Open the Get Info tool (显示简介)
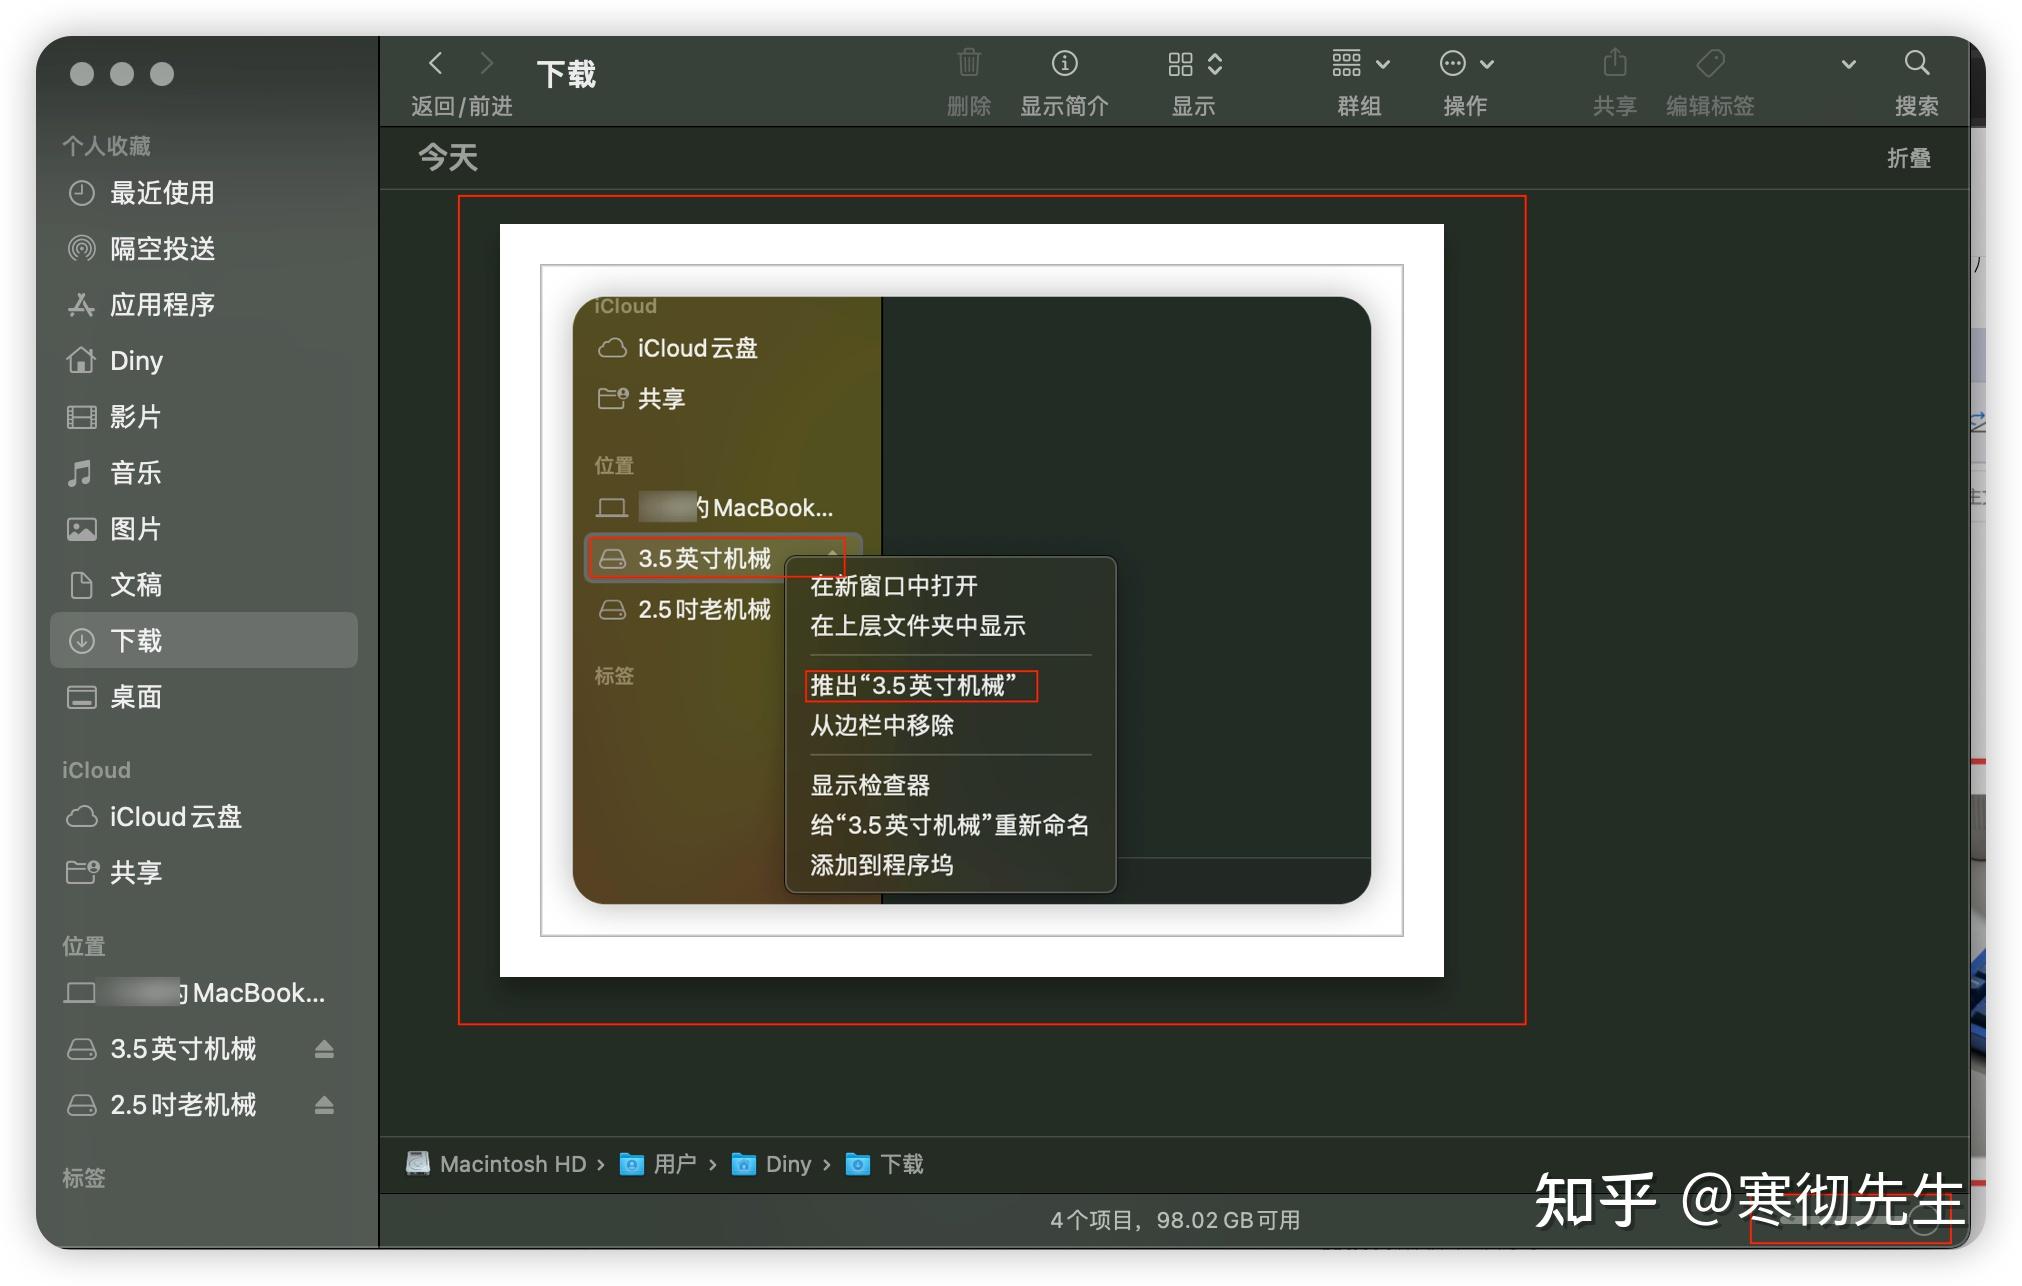Viewport: 2022px width, 1286px height. coord(1063,64)
